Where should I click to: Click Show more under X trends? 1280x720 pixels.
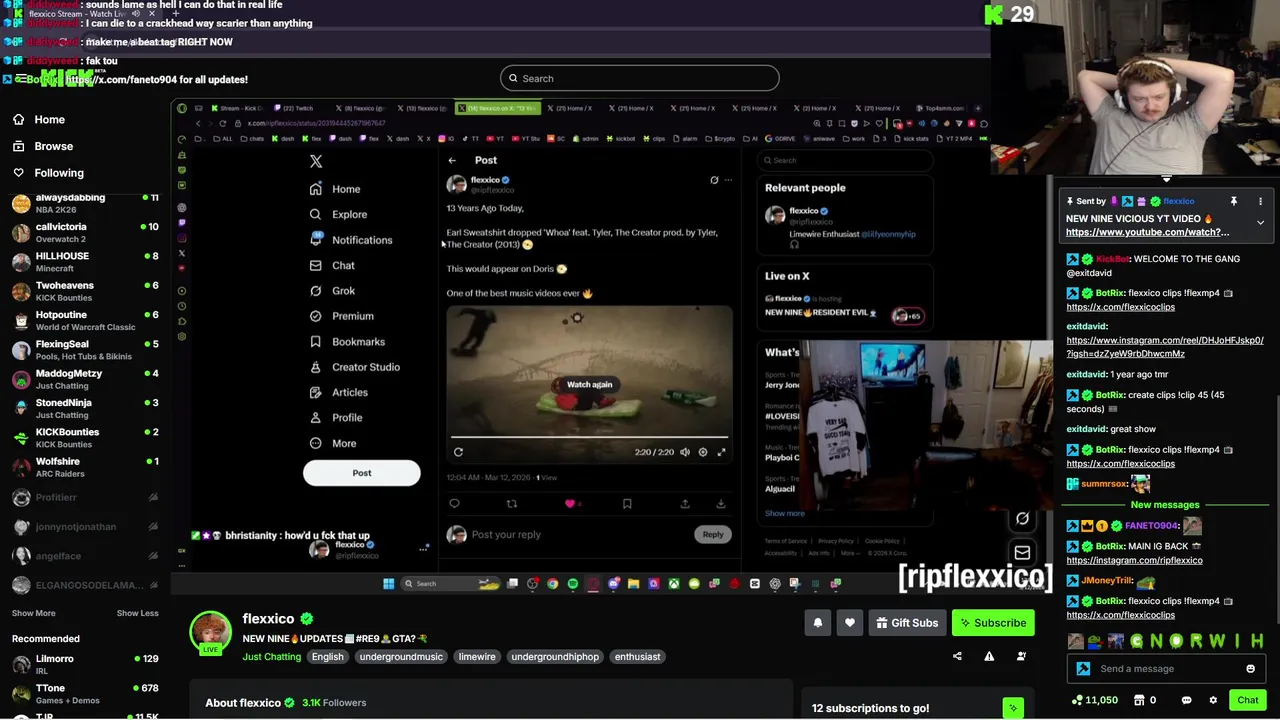tap(785, 513)
